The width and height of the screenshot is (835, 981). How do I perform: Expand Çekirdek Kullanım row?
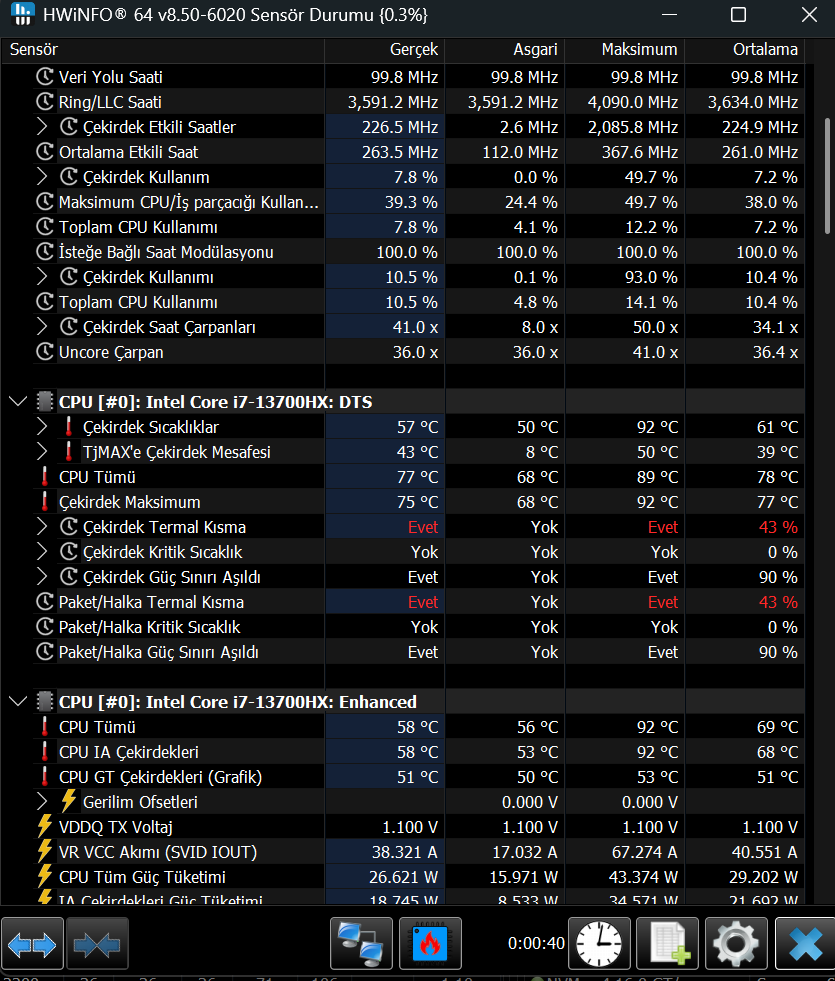[42, 177]
